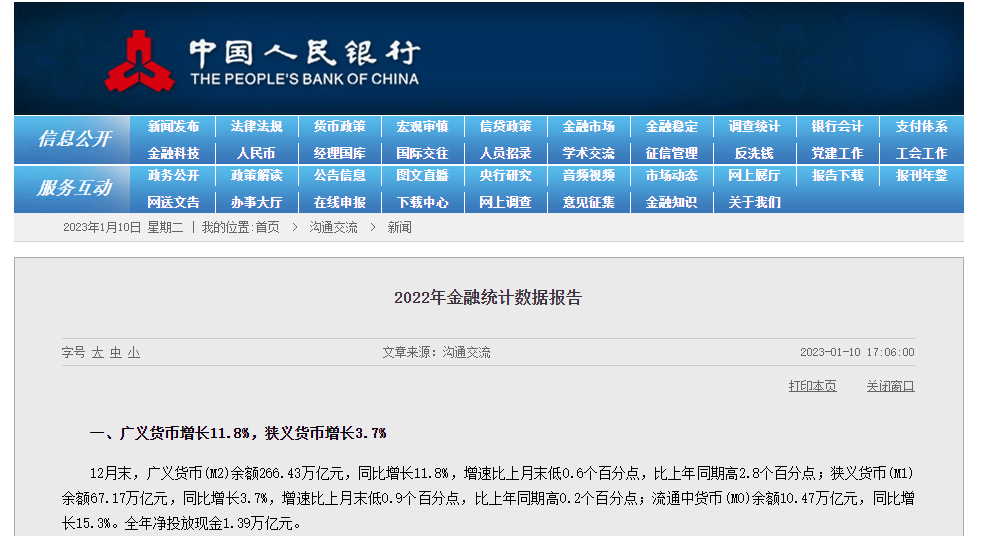Open 工会工作 nav item

[x=921, y=153]
